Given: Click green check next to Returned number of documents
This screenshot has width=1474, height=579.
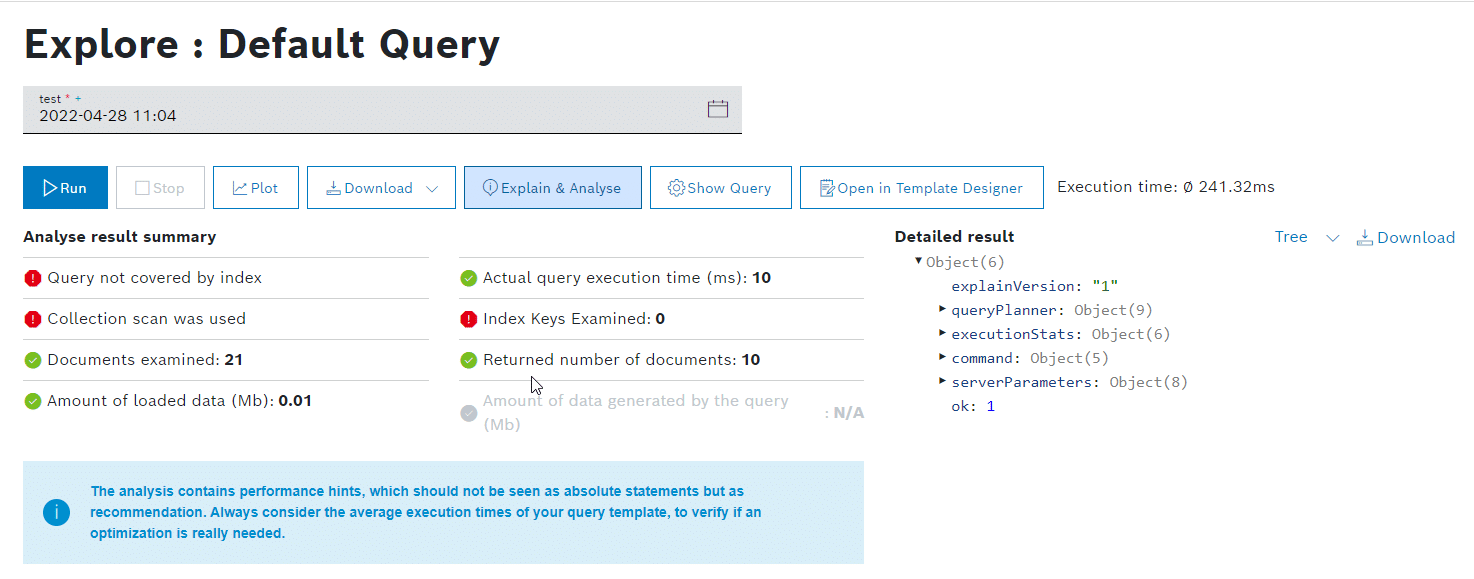Looking at the screenshot, I should (468, 360).
